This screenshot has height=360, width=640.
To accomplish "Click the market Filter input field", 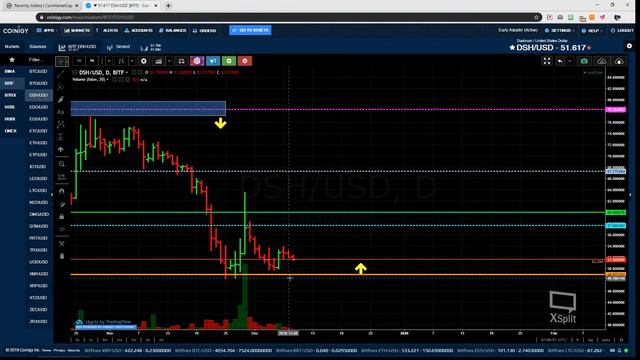I will pyautogui.click(x=37, y=60).
